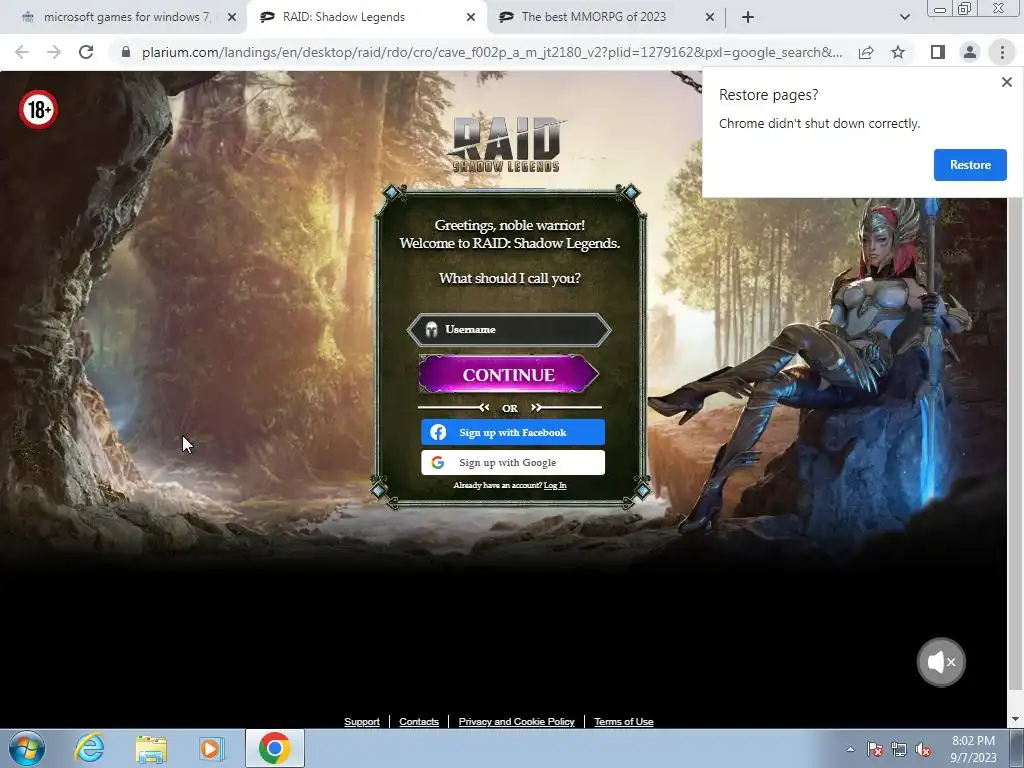Click the network tray icon

(x=899, y=749)
